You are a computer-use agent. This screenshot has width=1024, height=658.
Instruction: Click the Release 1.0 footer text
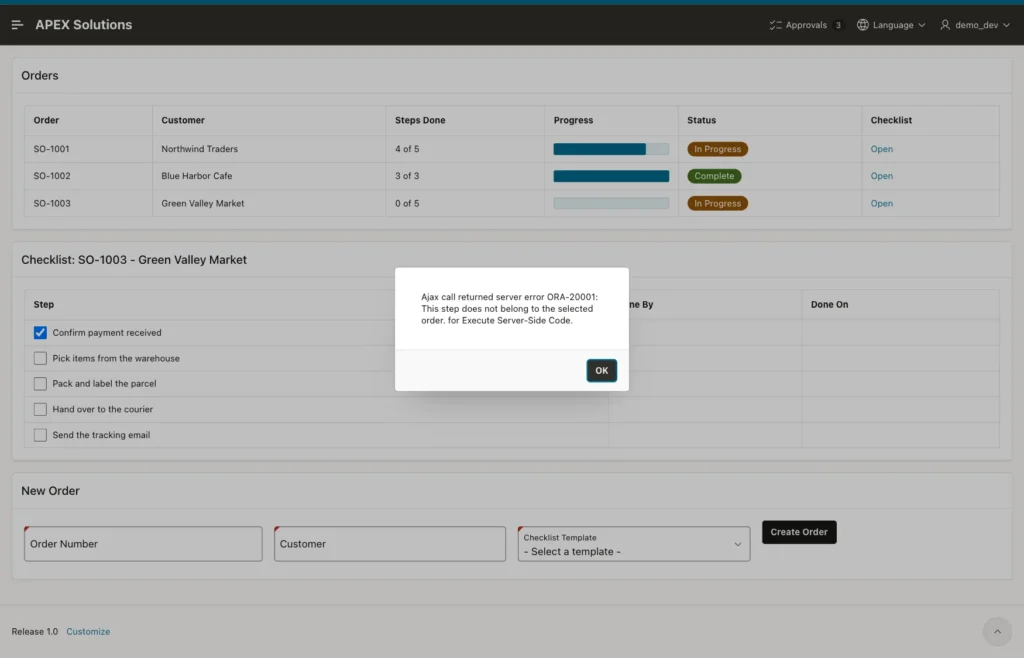pos(35,631)
